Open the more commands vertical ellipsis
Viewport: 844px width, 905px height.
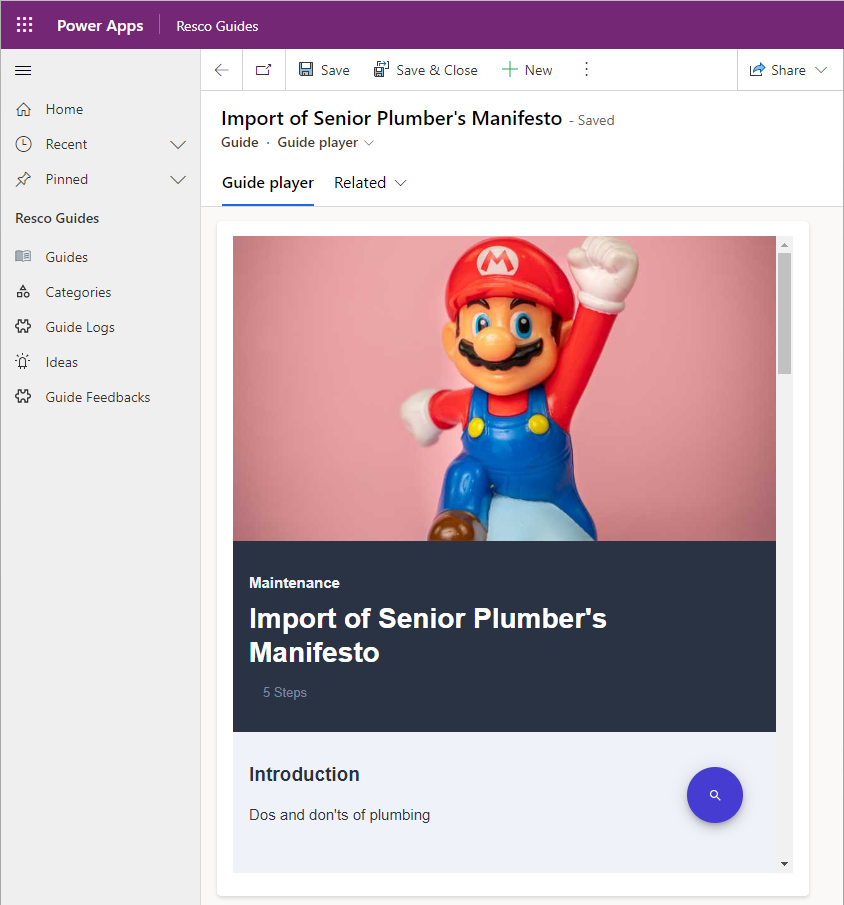click(x=587, y=70)
